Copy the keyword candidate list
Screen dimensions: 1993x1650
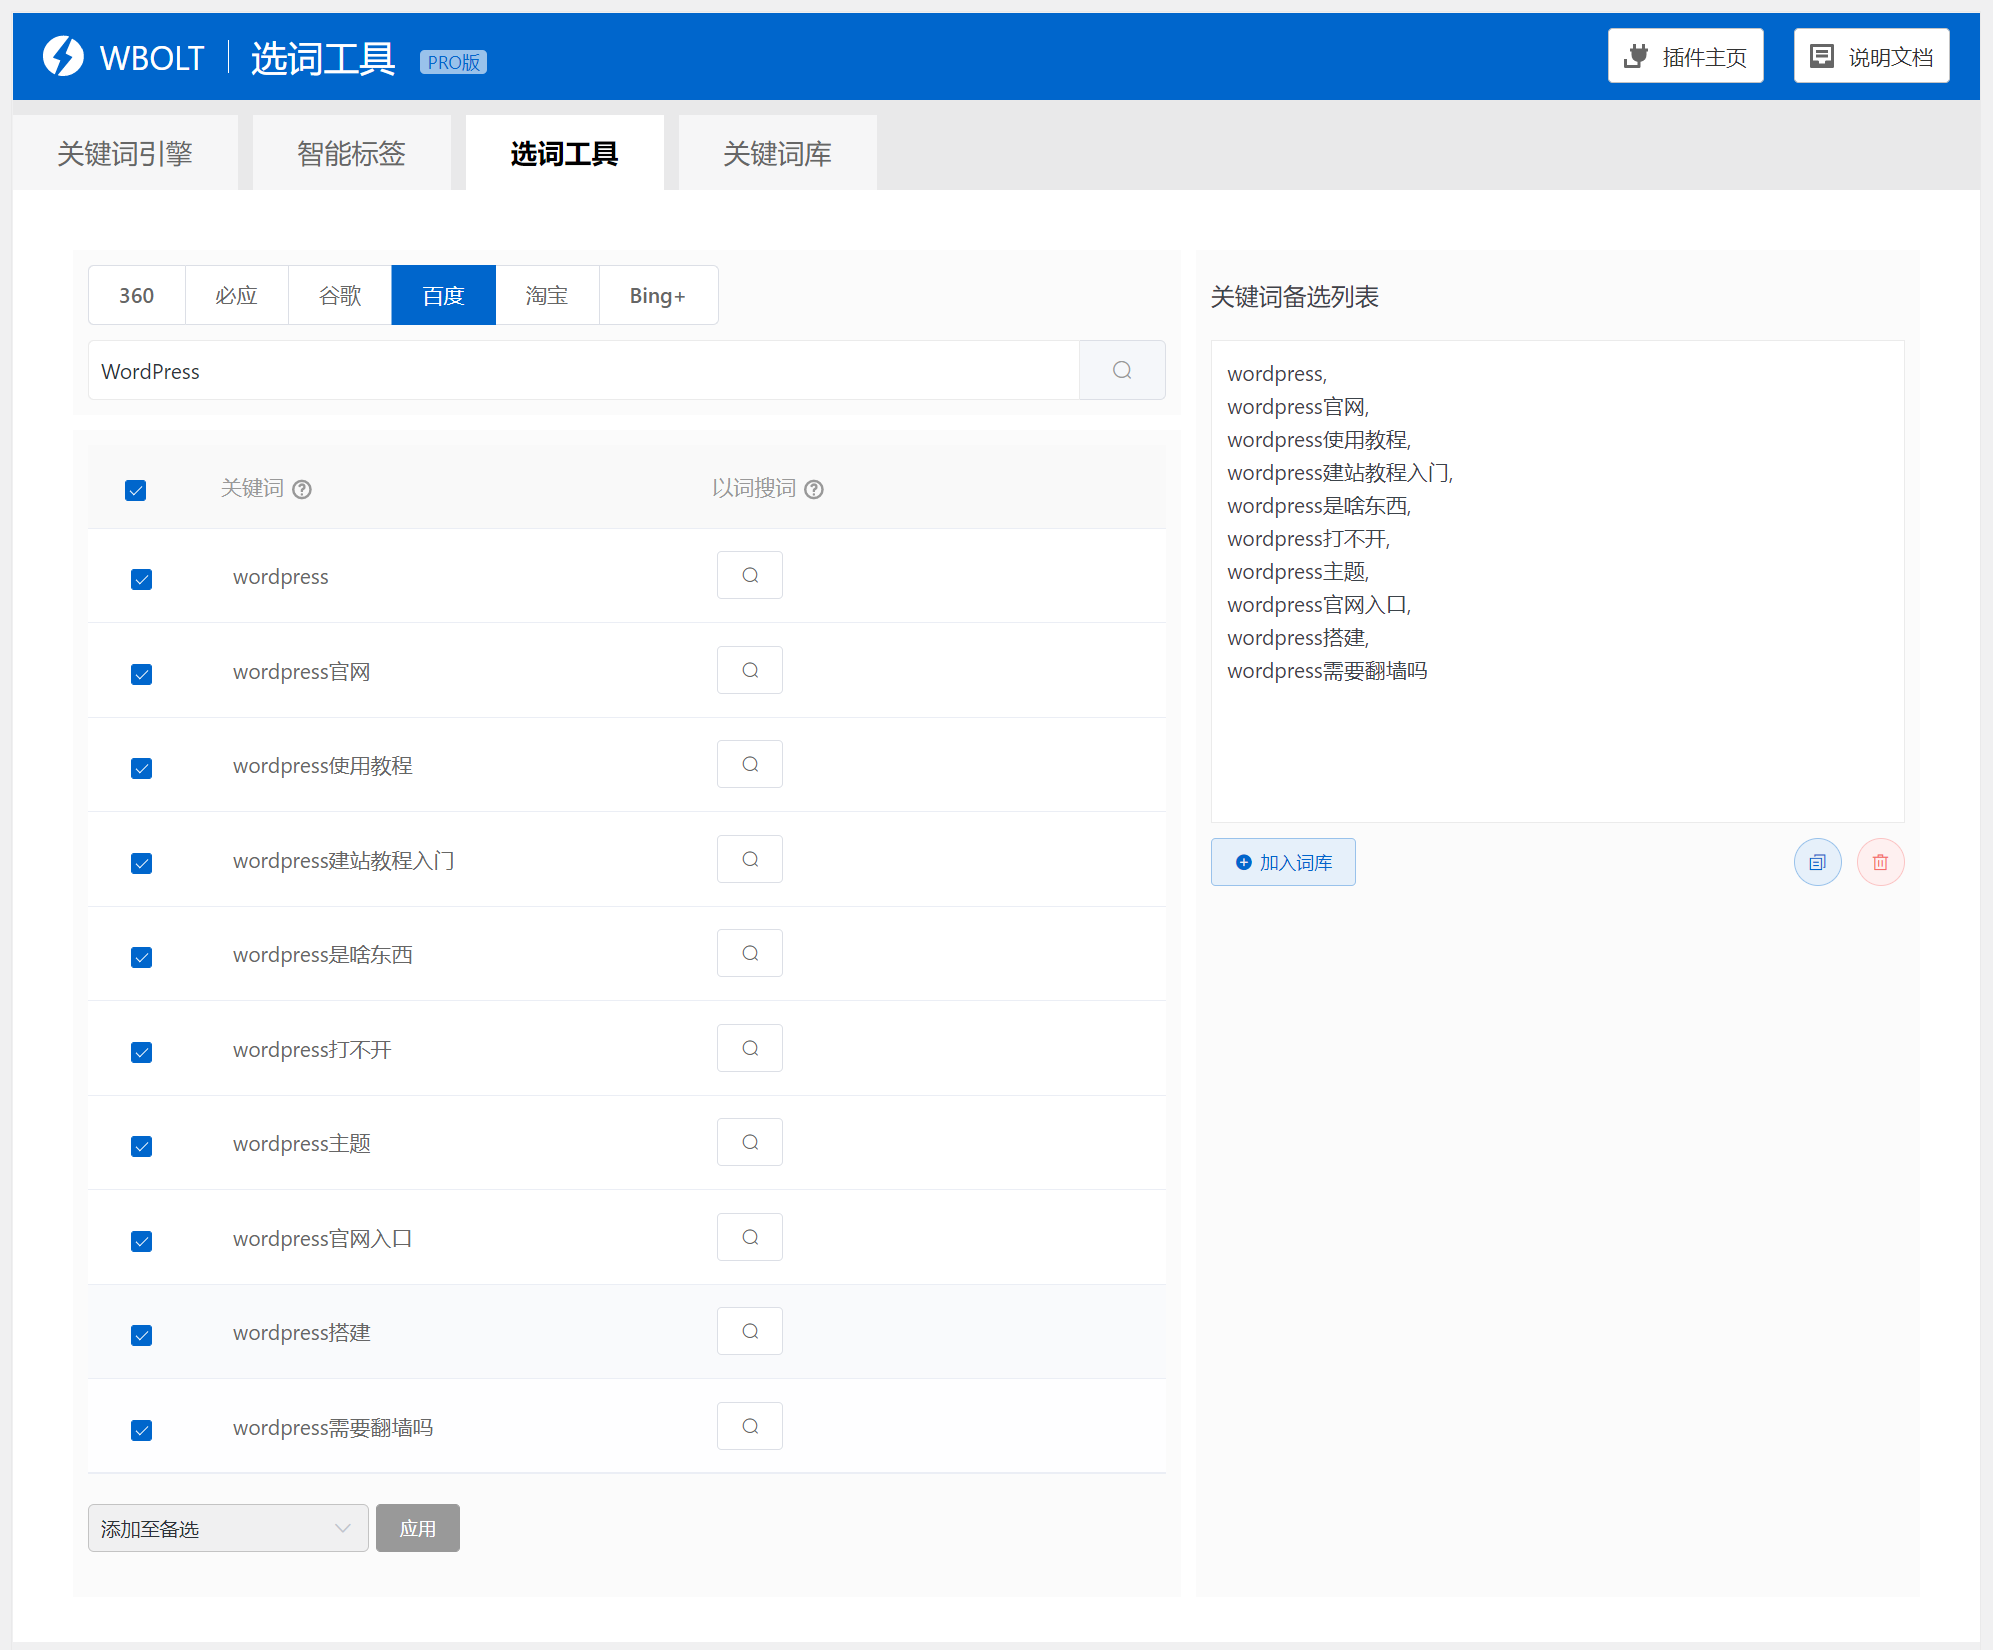pos(1817,862)
